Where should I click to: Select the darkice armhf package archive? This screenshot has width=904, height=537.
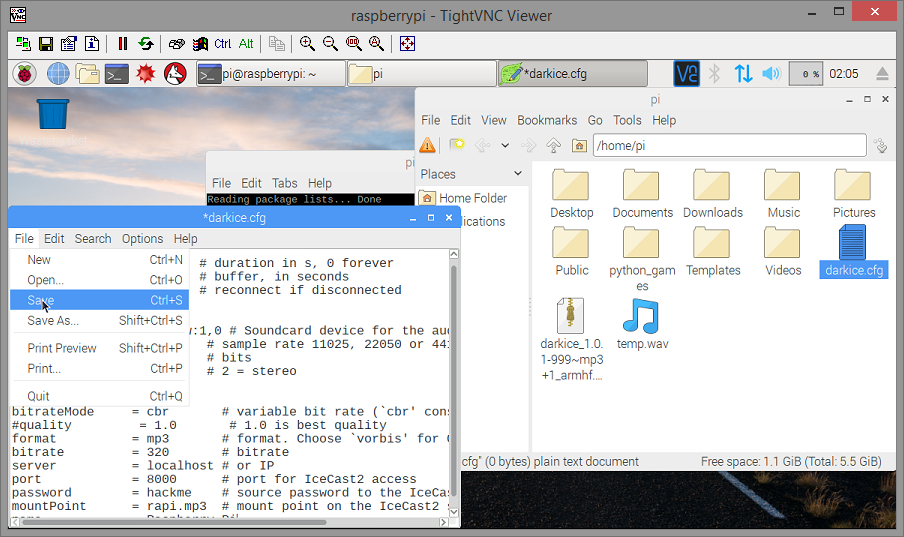[x=571, y=339]
